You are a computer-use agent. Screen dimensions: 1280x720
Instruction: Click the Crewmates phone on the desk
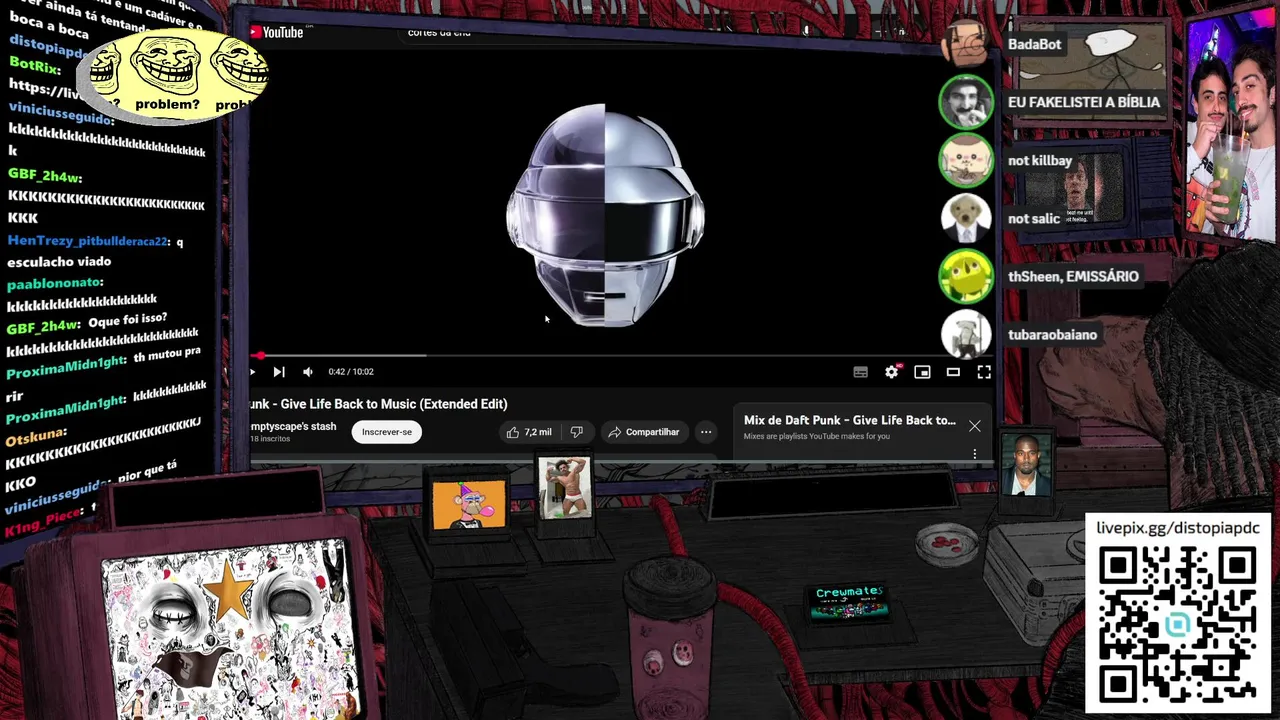849,604
